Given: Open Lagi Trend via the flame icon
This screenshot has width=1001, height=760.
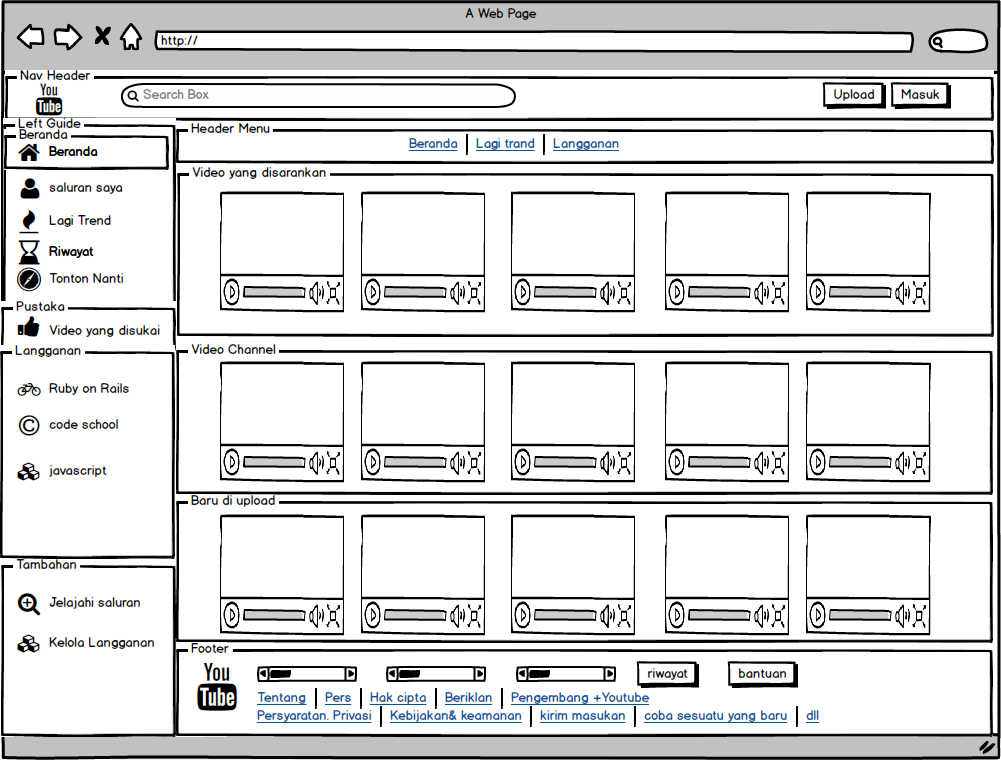Looking at the screenshot, I should 29,220.
